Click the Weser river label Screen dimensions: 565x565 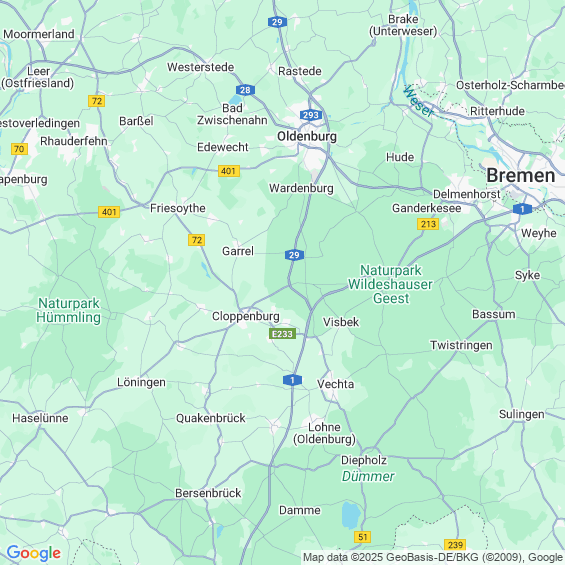(x=419, y=101)
